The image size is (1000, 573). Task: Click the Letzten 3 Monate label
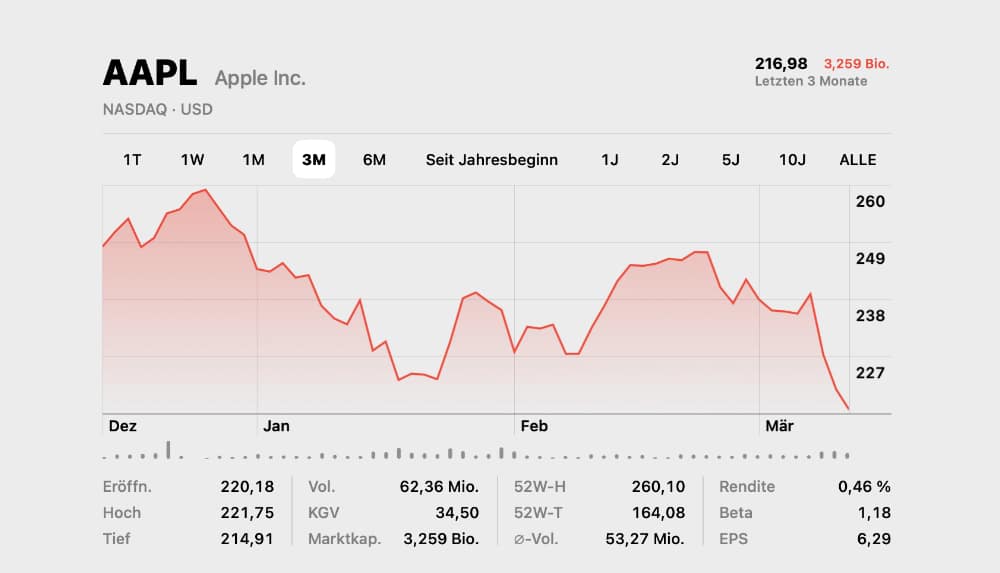pyautogui.click(x=811, y=81)
